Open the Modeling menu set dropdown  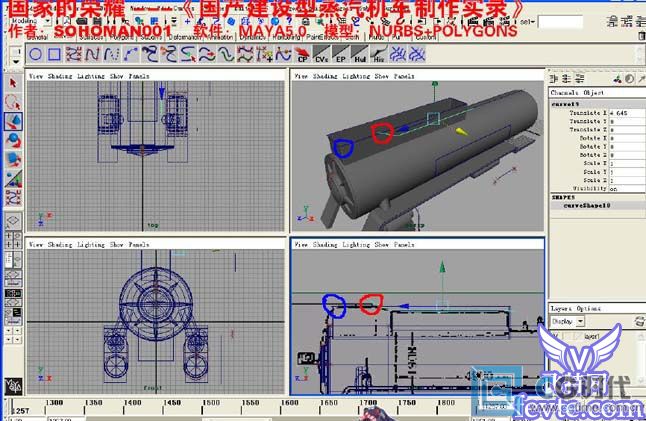29,21
